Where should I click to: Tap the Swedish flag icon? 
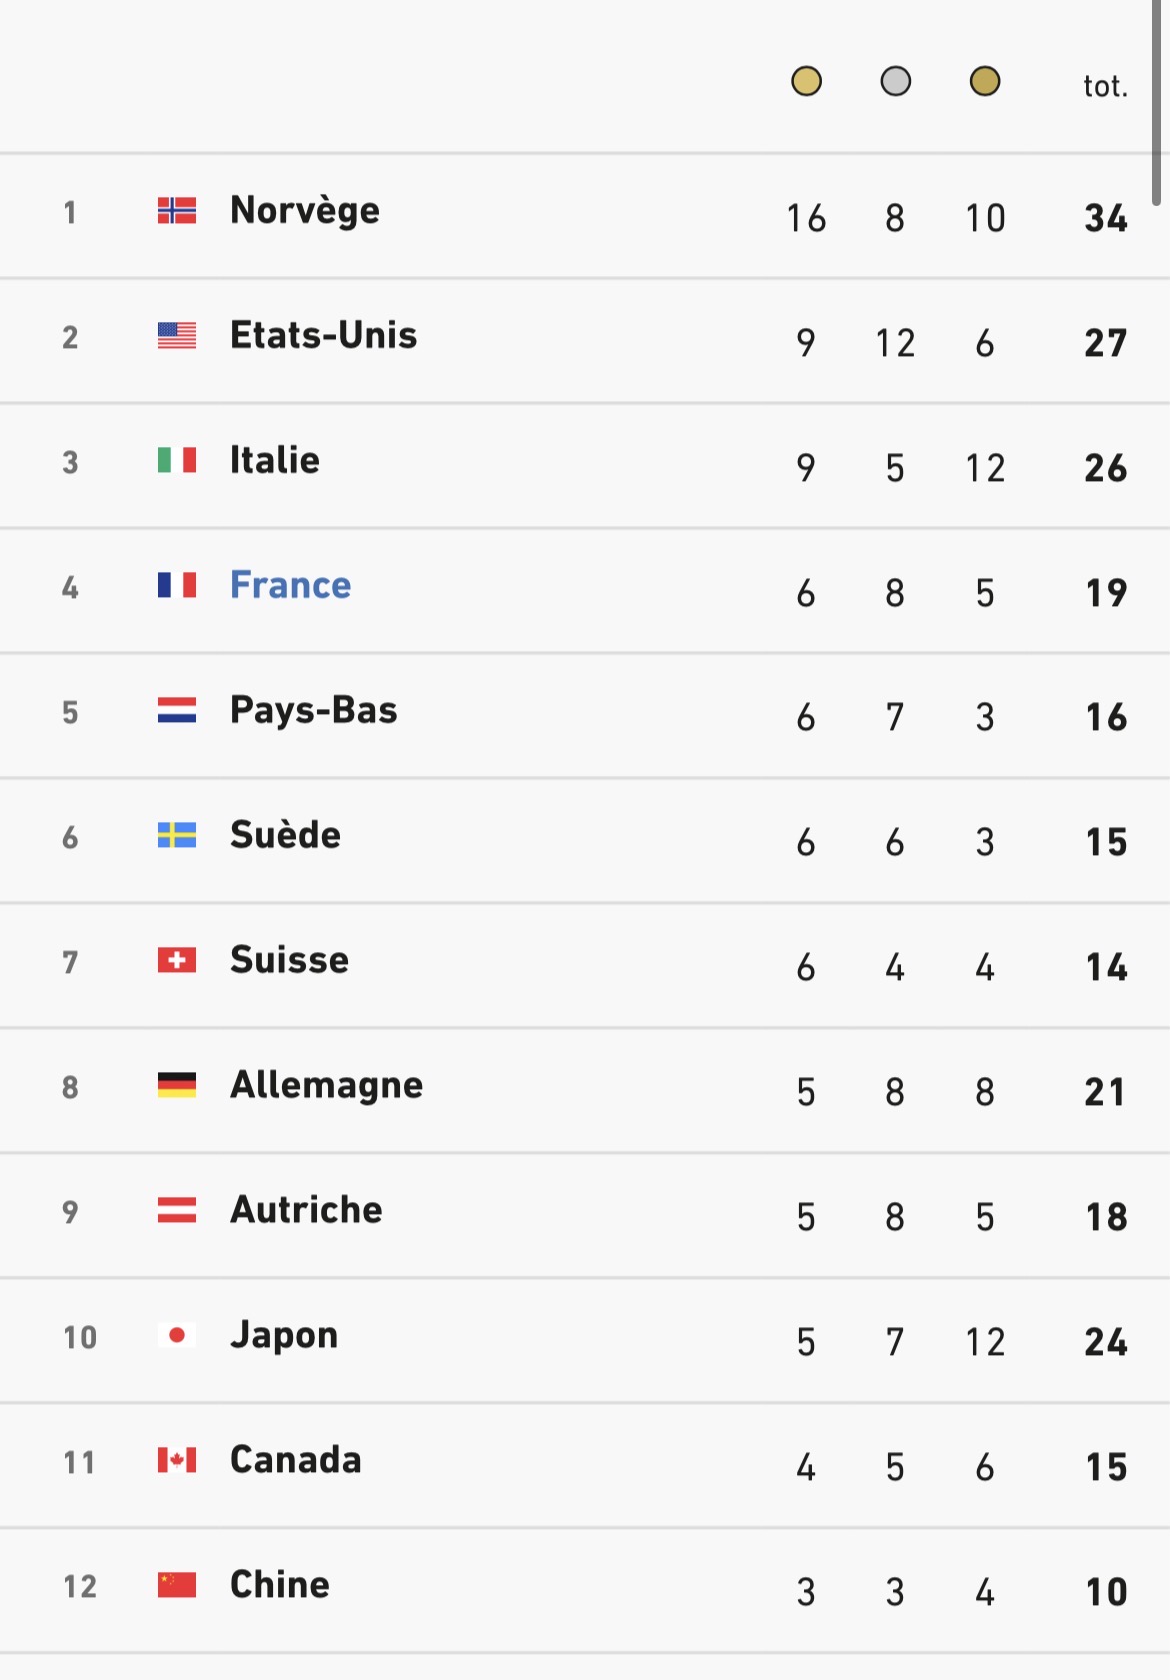point(177,835)
